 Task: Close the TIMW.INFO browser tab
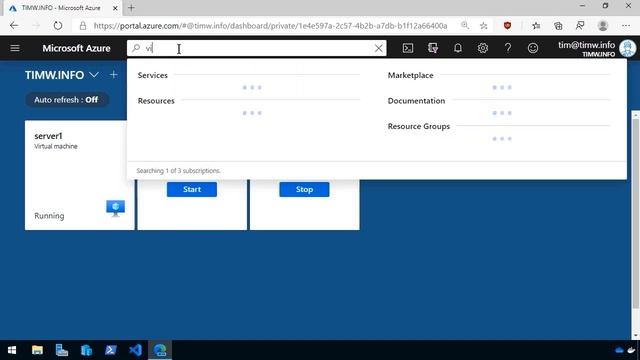pyautogui.click(x=115, y=8)
